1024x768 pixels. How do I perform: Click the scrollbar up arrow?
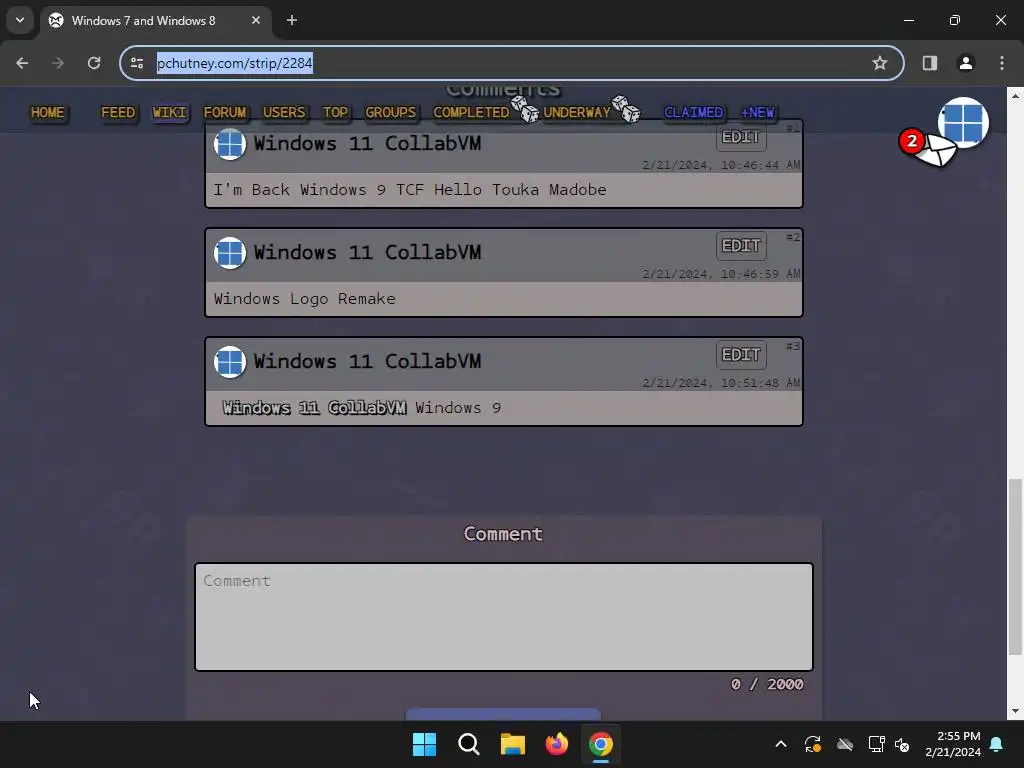tap(1015, 95)
